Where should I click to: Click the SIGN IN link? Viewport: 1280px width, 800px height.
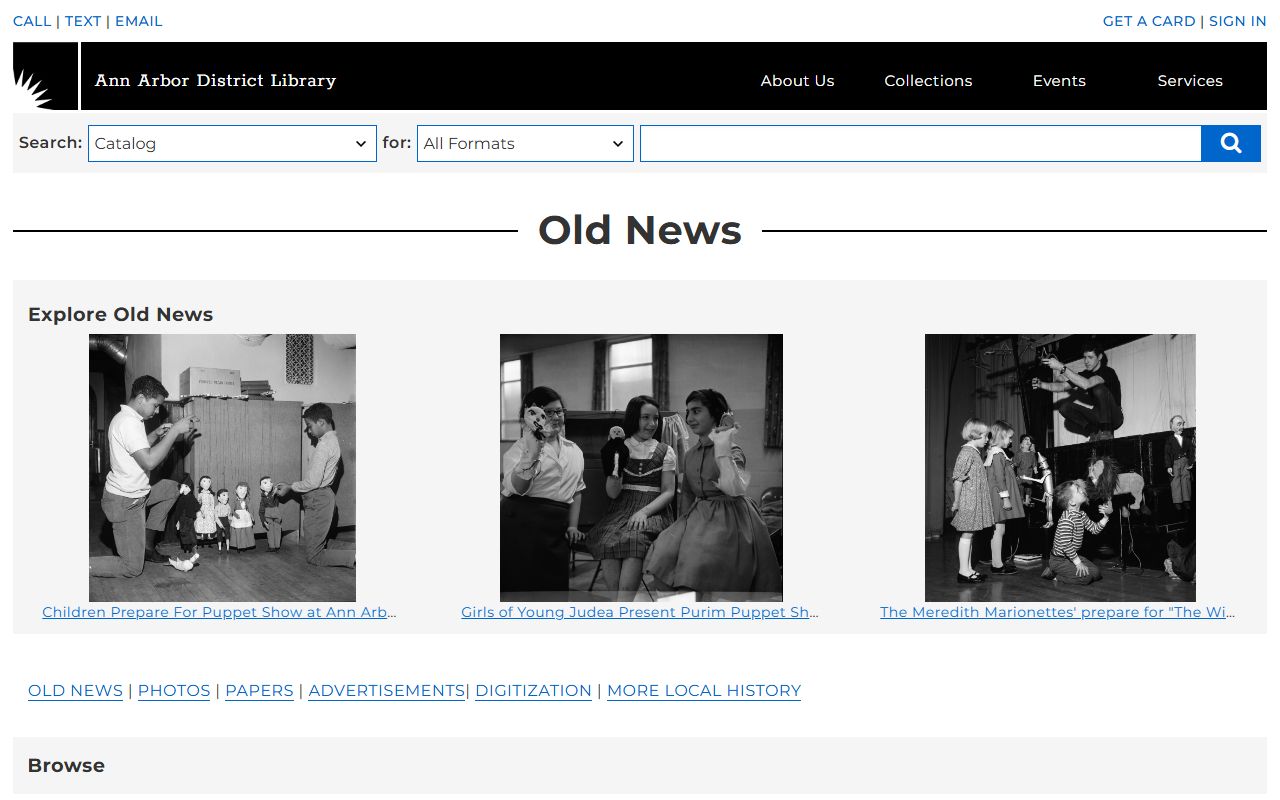click(1238, 21)
